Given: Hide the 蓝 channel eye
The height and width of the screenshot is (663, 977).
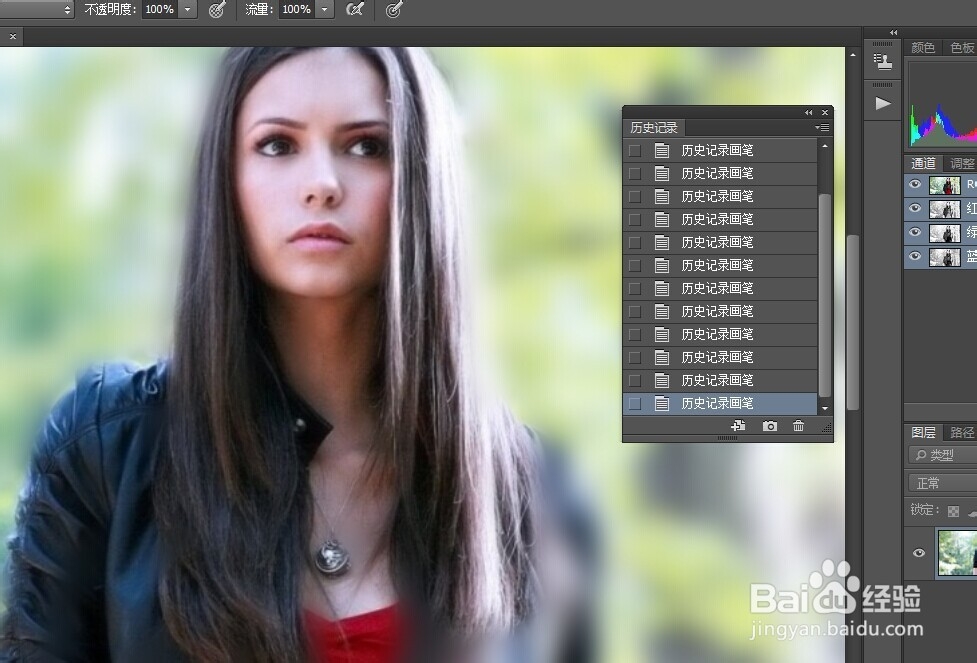Looking at the screenshot, I should tap(915, 255).
